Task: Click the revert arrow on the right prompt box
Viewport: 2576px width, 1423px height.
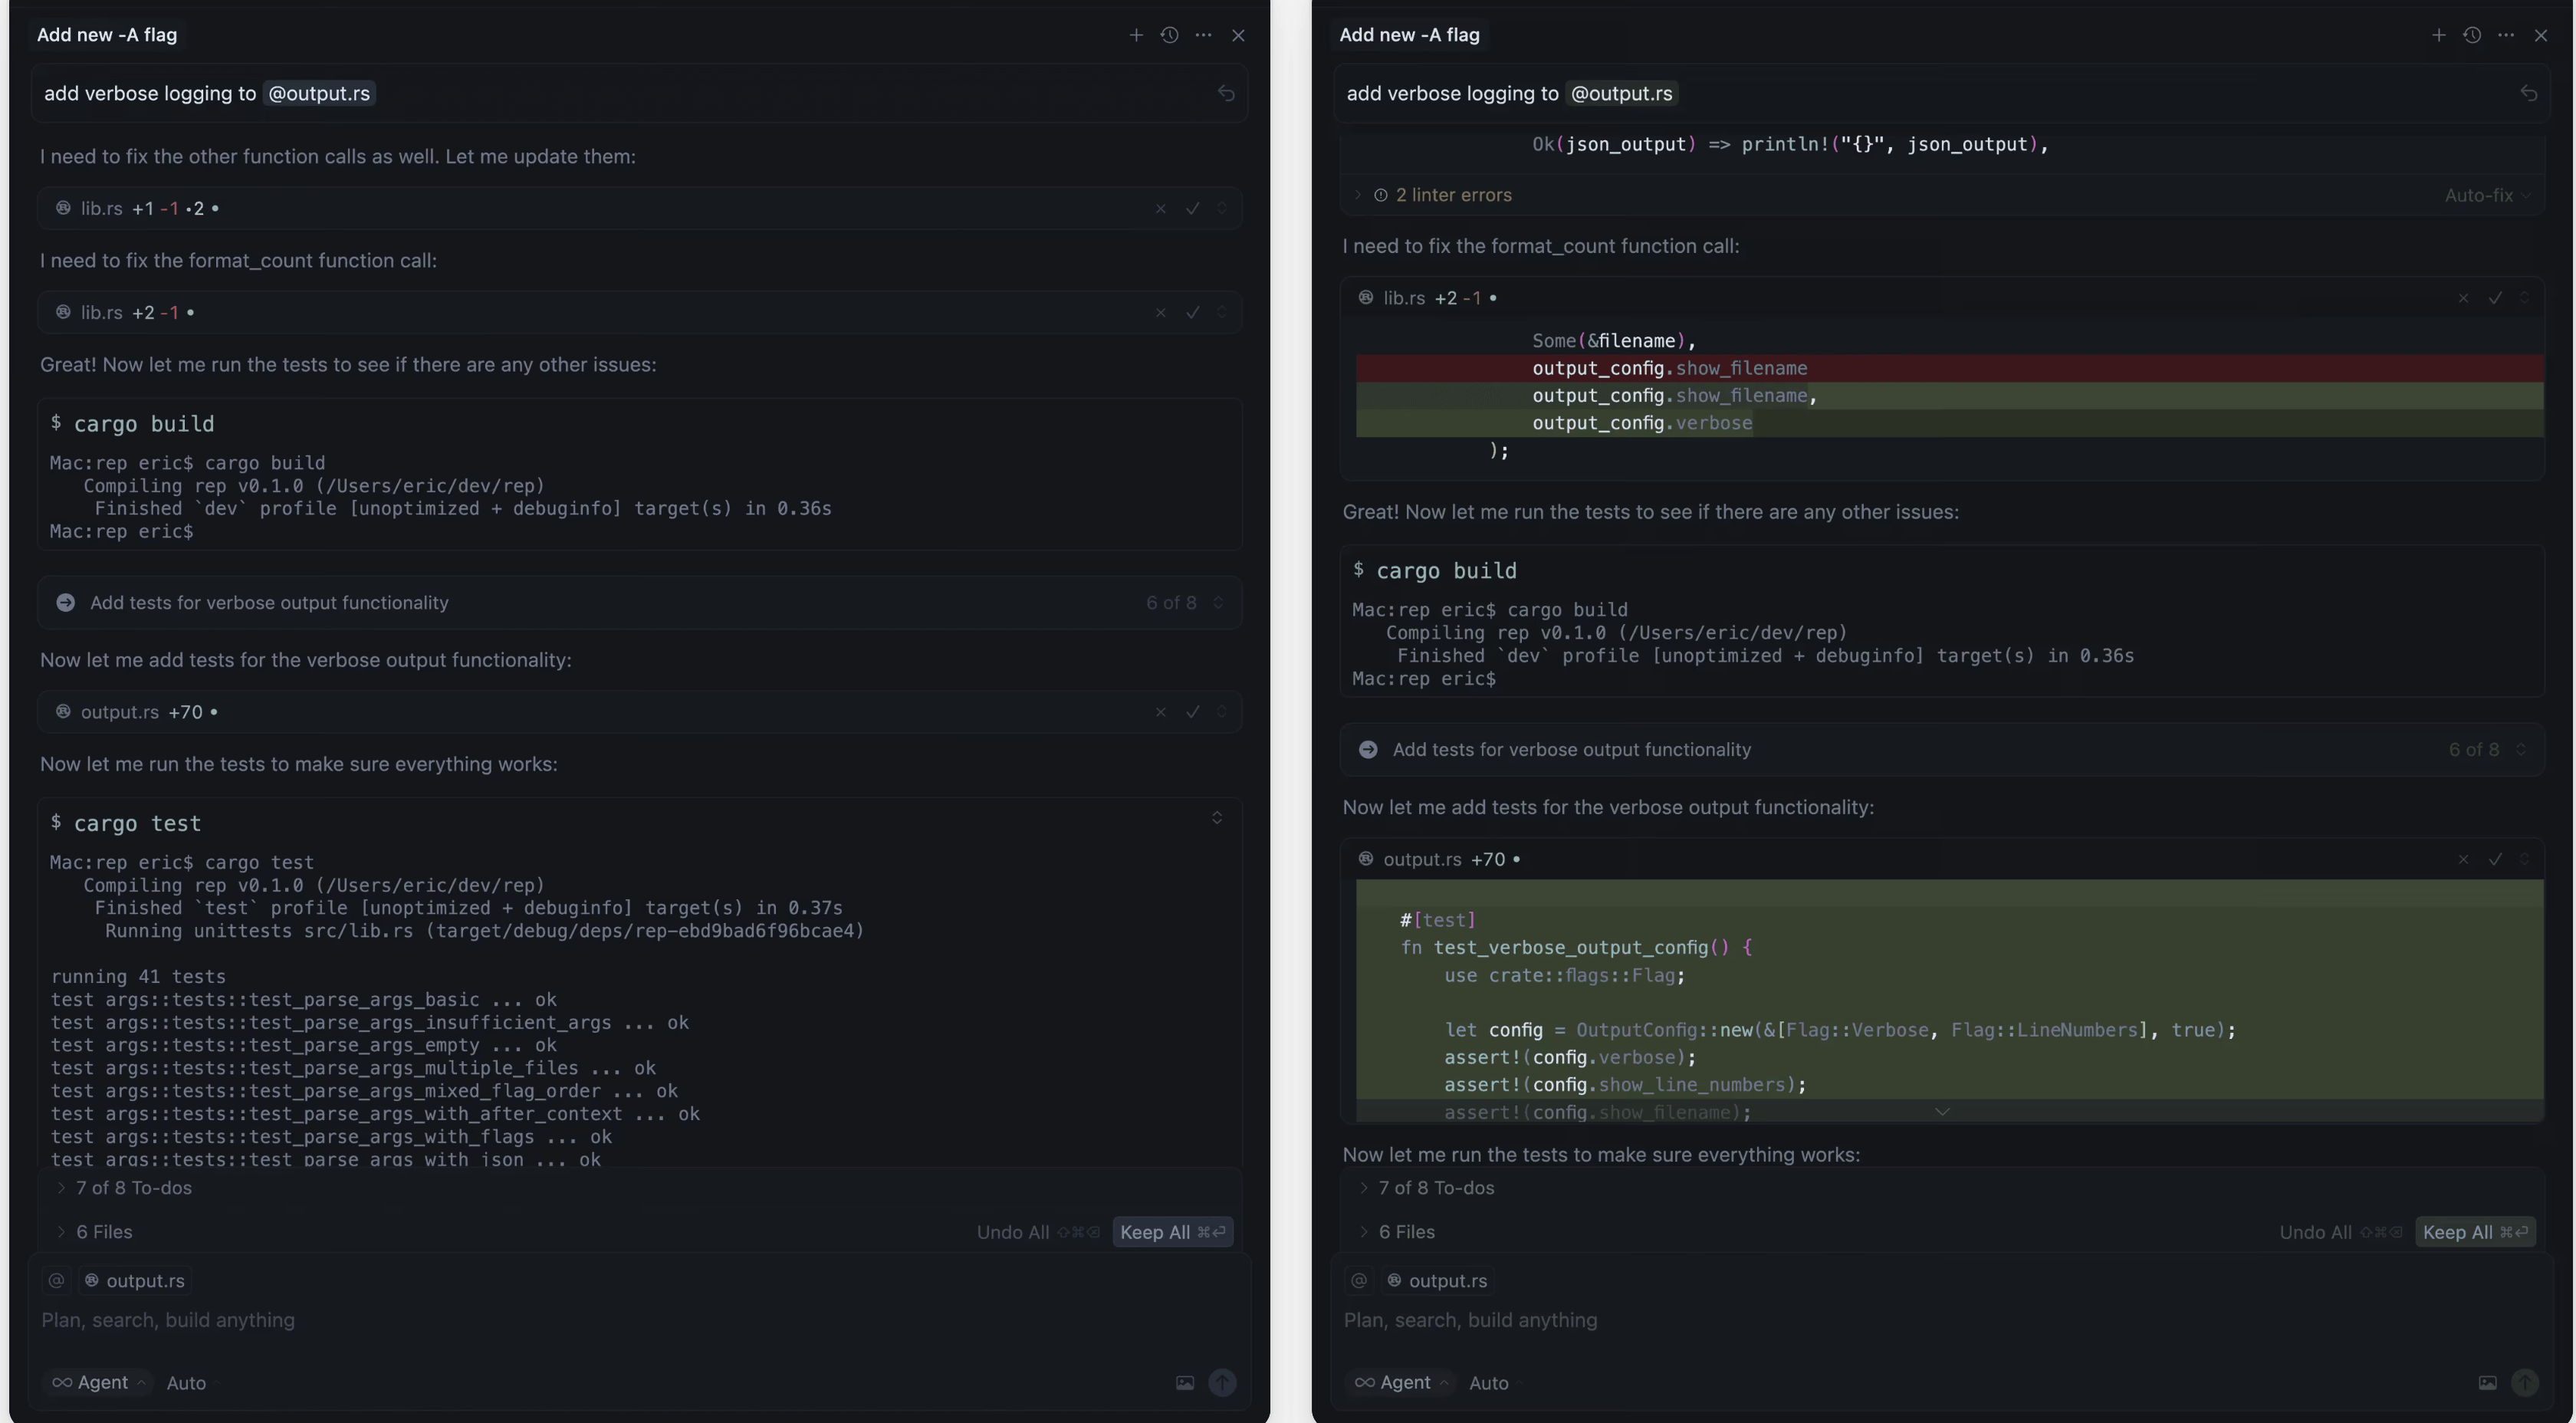Action: click(x=2528, y=93)
